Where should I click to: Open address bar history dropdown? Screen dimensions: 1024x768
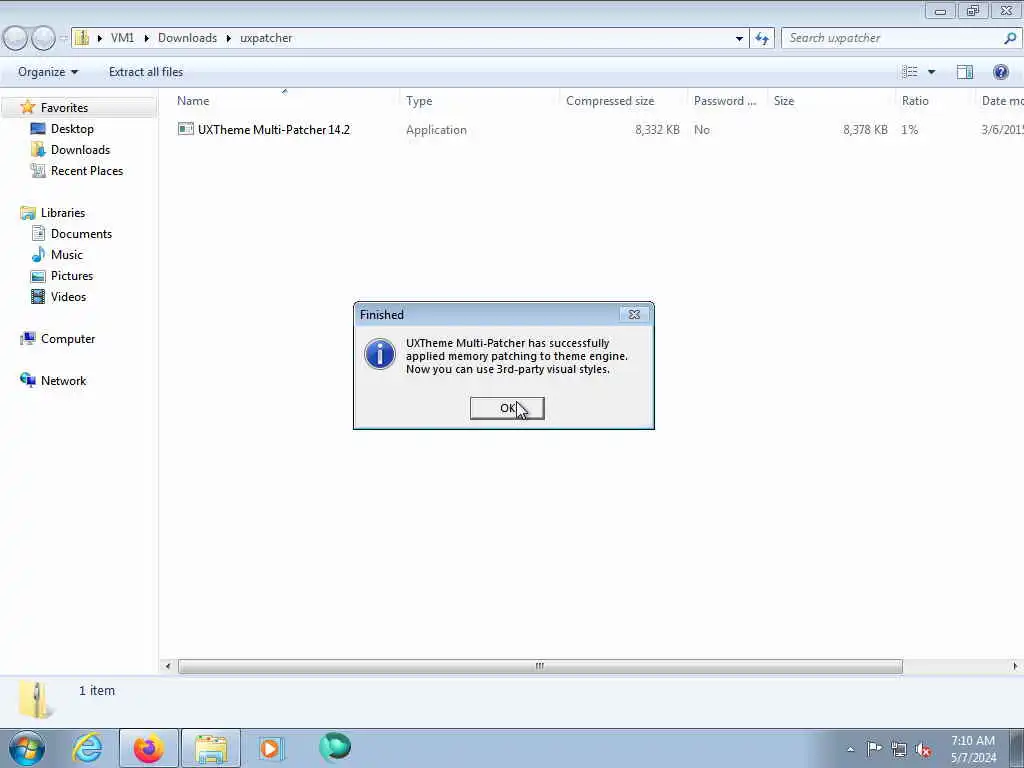(739, 39)
